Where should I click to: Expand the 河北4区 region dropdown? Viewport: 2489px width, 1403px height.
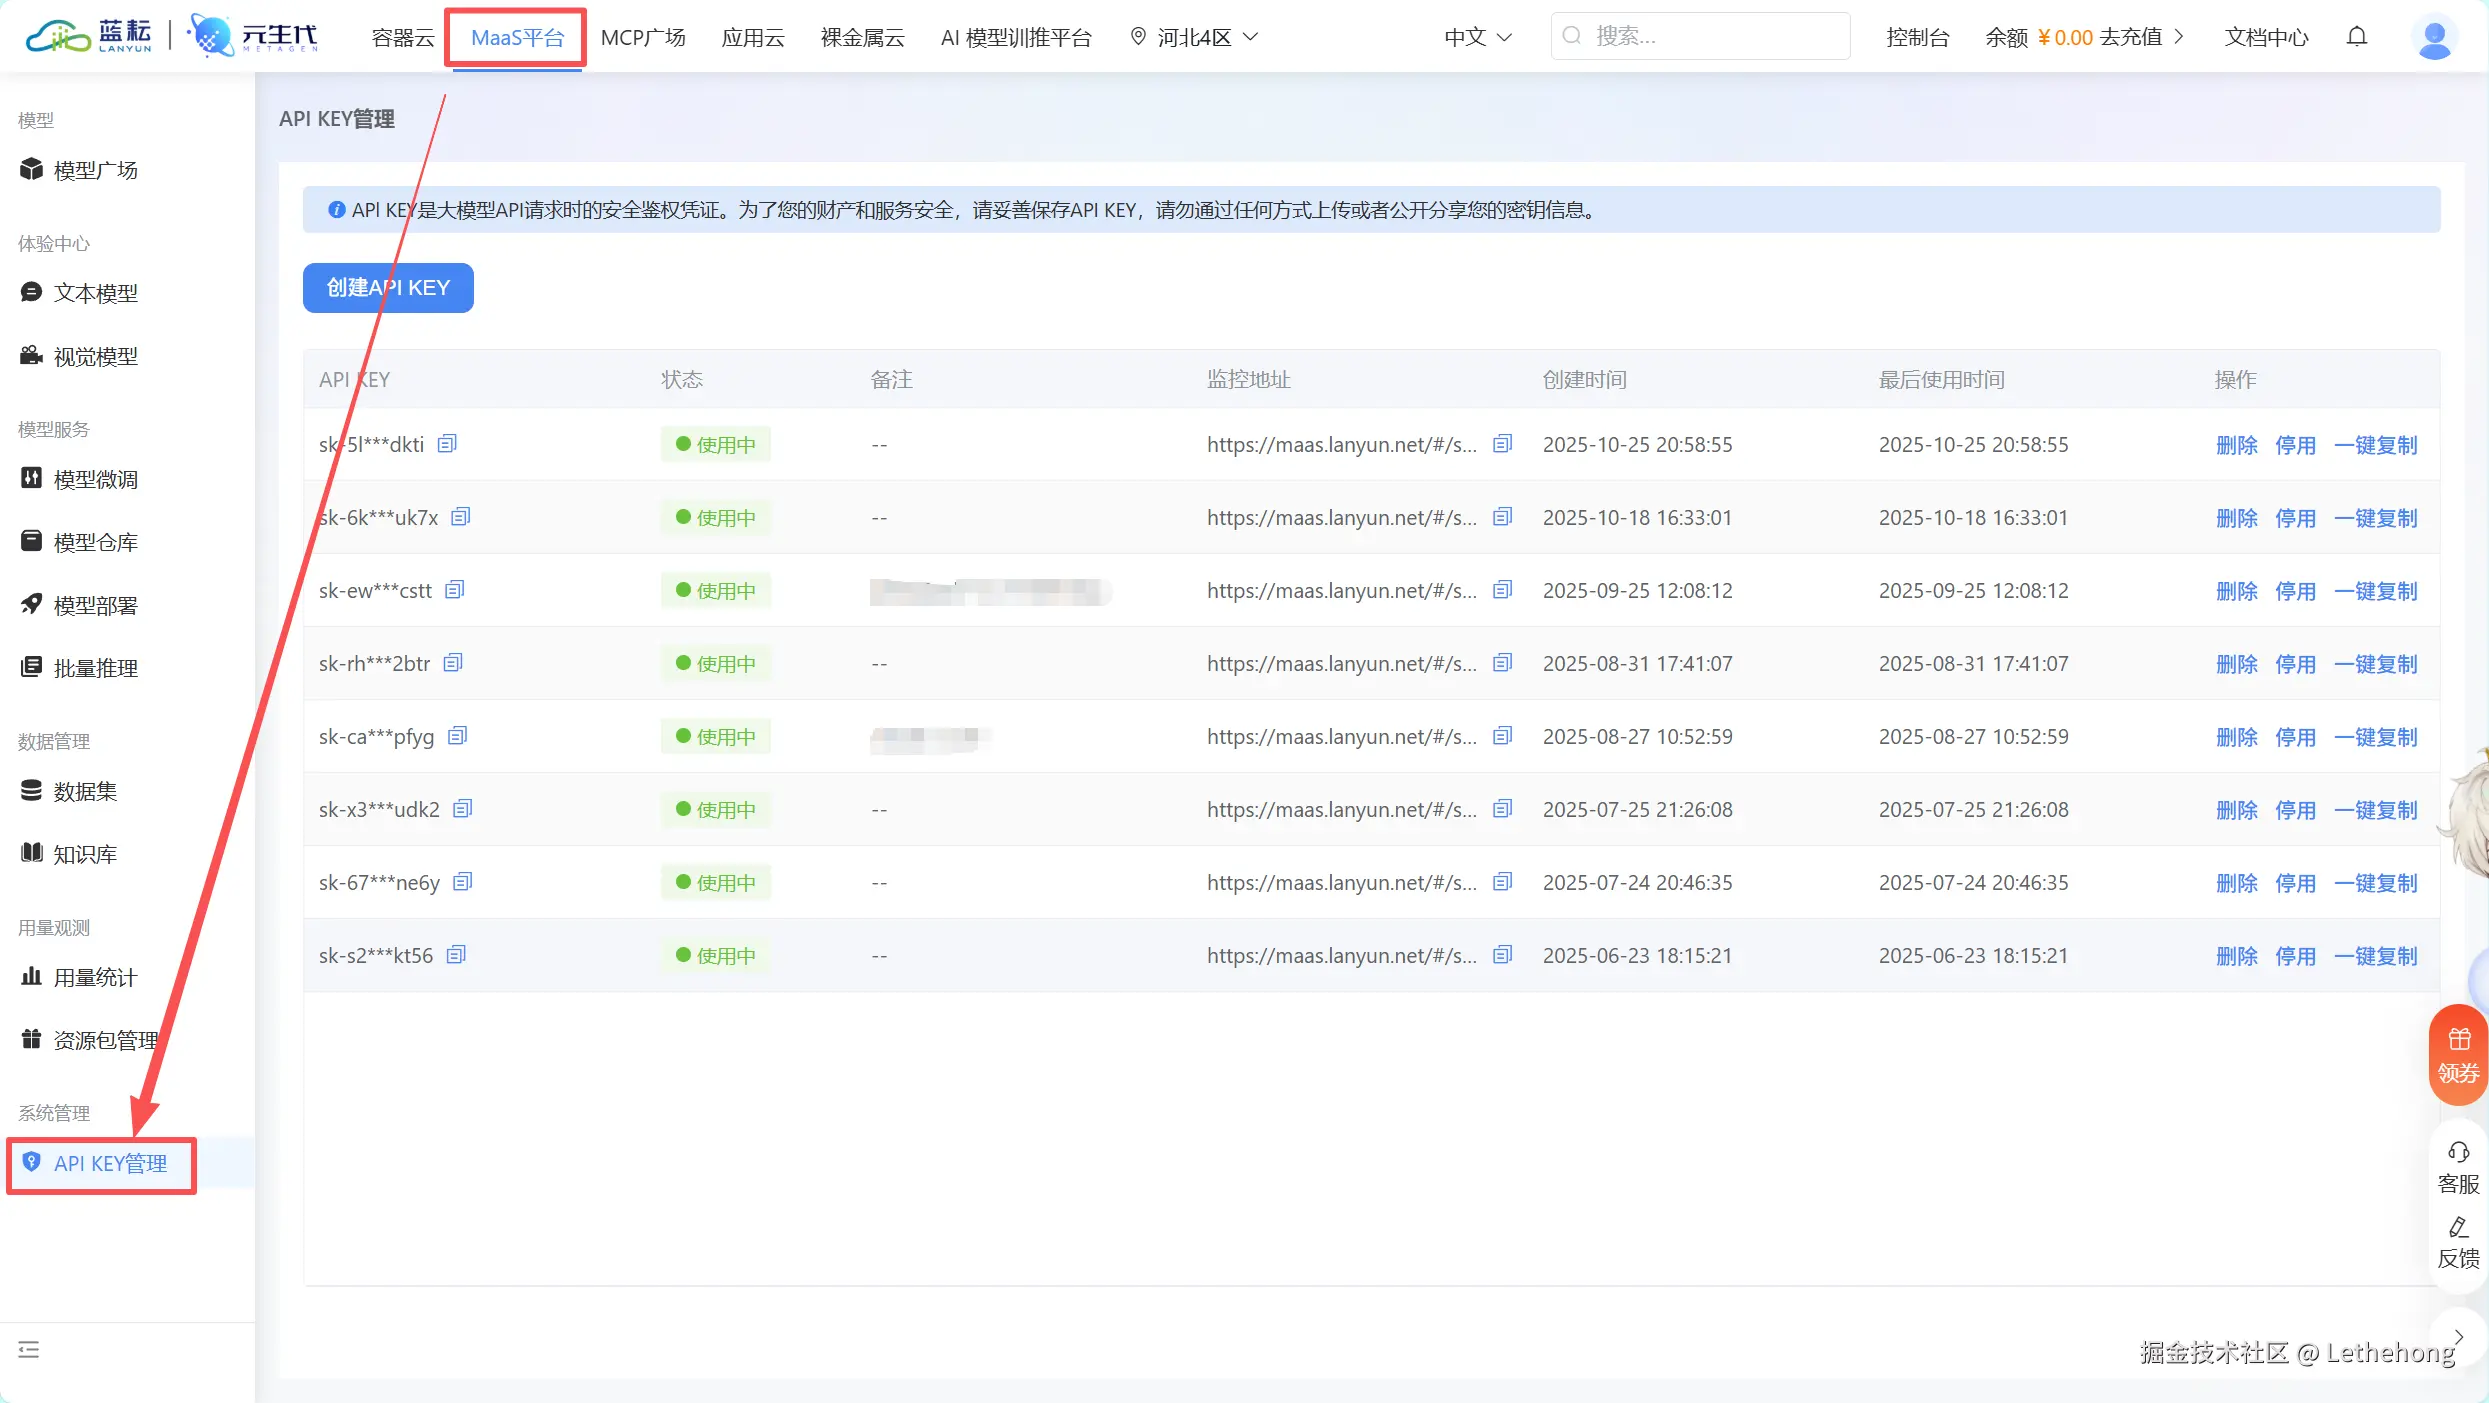point(1194,37)
